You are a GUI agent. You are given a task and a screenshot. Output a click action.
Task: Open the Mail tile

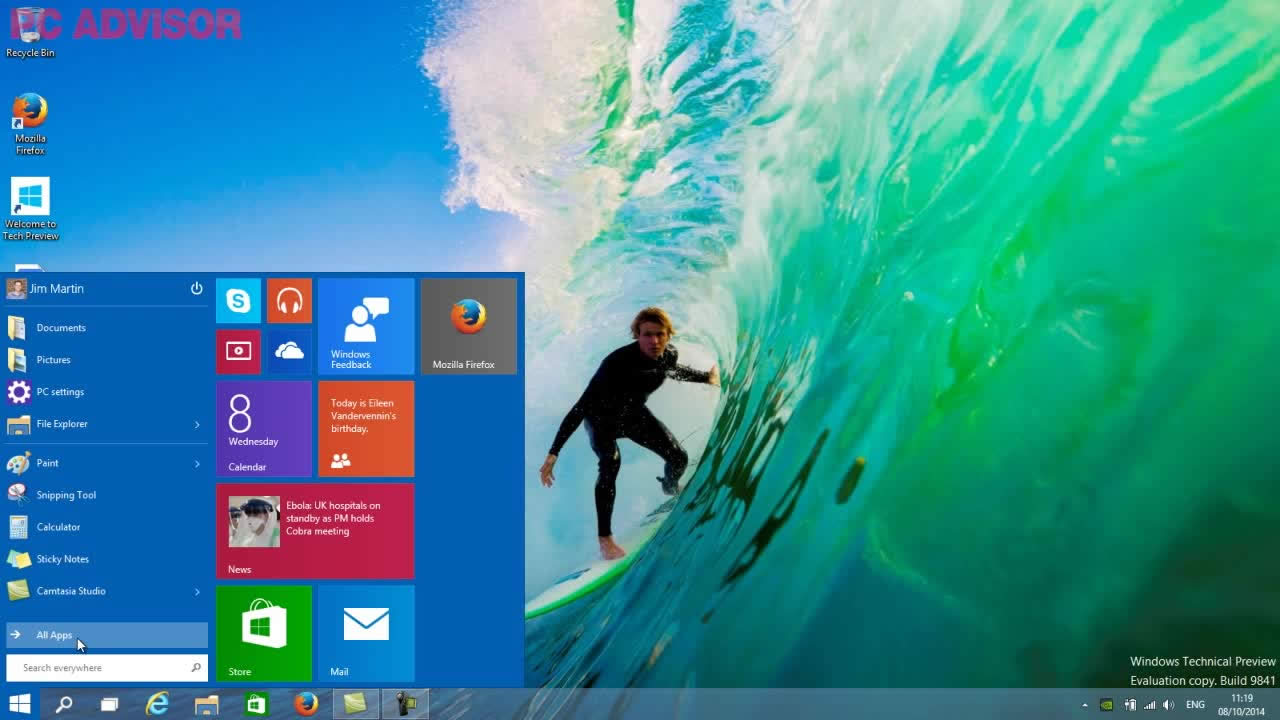coord(365,633)
